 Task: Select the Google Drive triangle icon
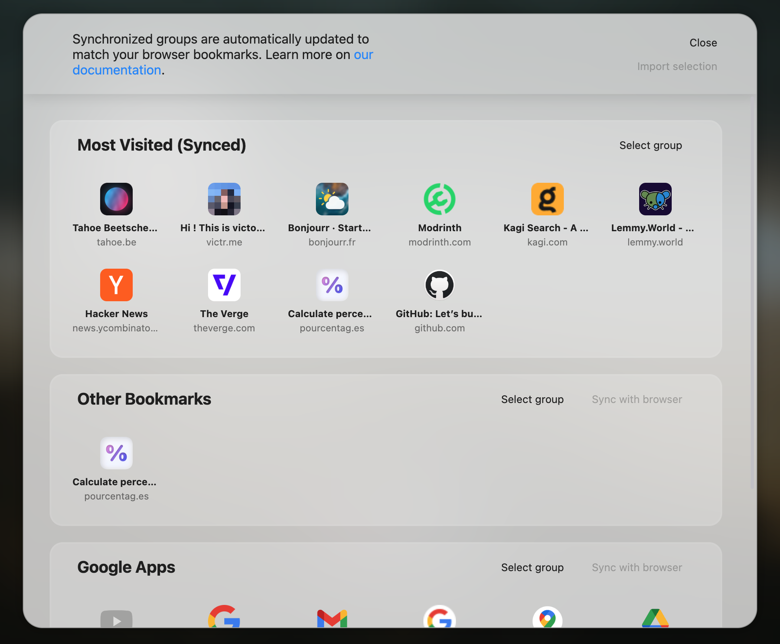[x=655, y=618]
